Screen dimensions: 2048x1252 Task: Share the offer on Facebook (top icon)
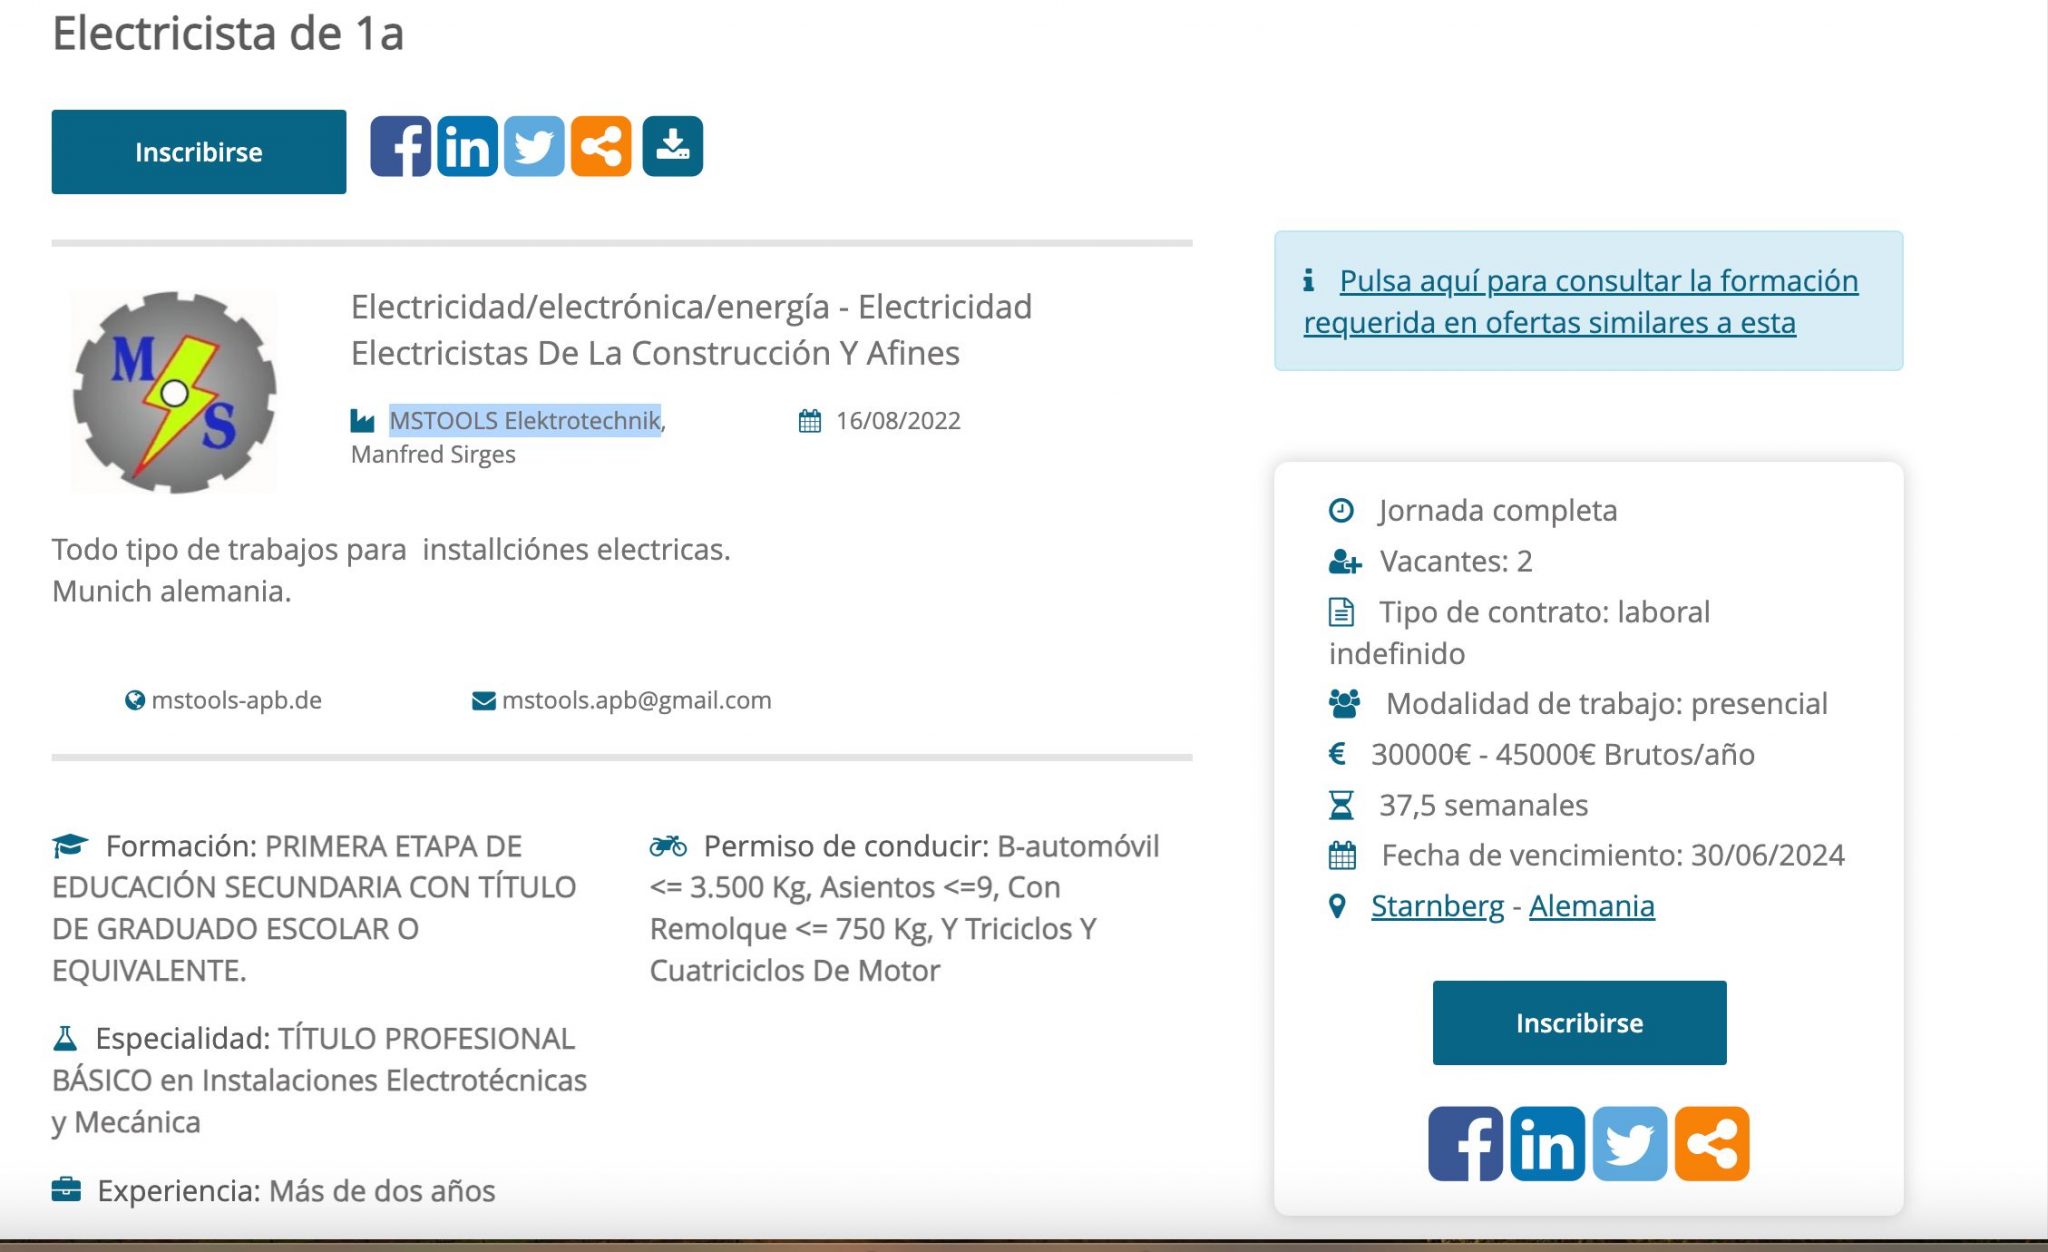[400, 146]
